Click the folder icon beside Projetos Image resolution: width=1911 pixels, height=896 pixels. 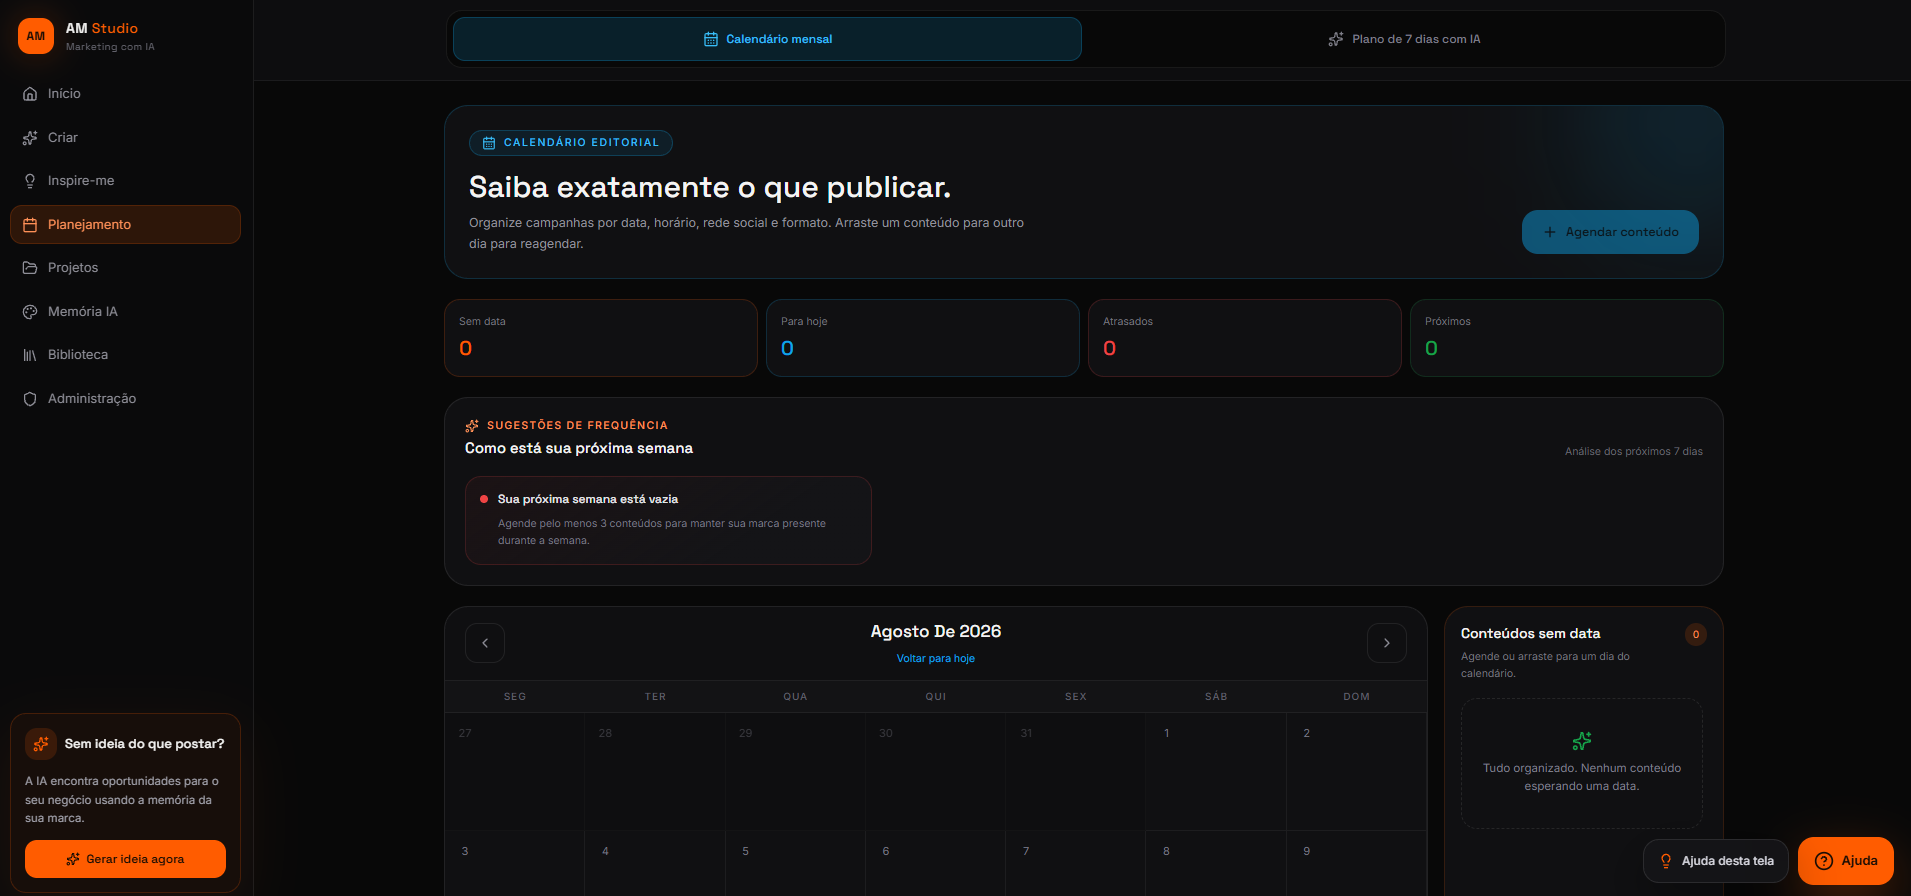coord(30,268)
